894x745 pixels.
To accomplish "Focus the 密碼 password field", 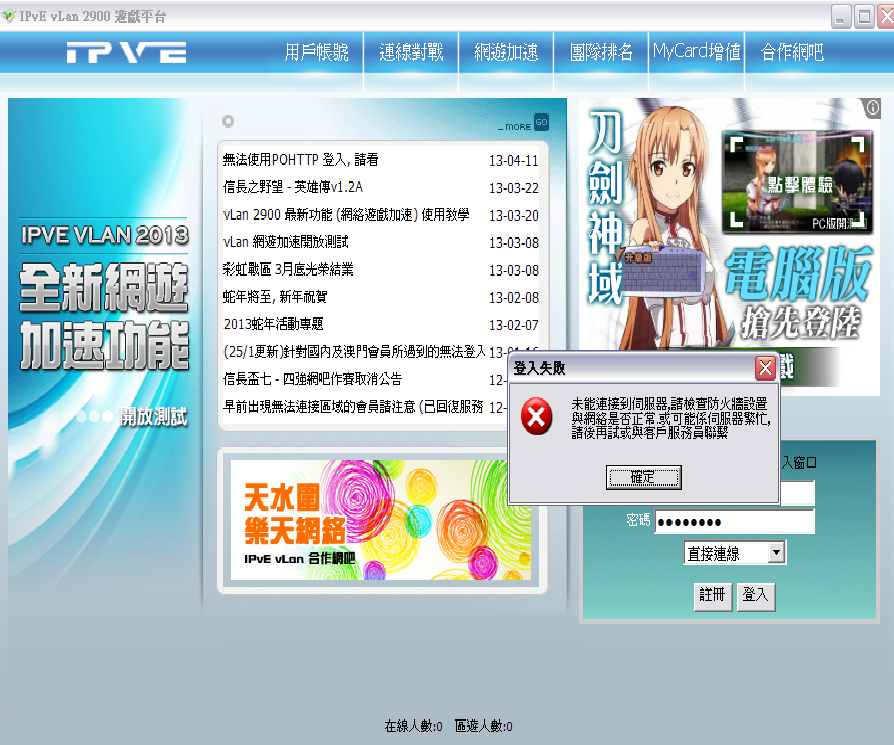I will (734, 522).
